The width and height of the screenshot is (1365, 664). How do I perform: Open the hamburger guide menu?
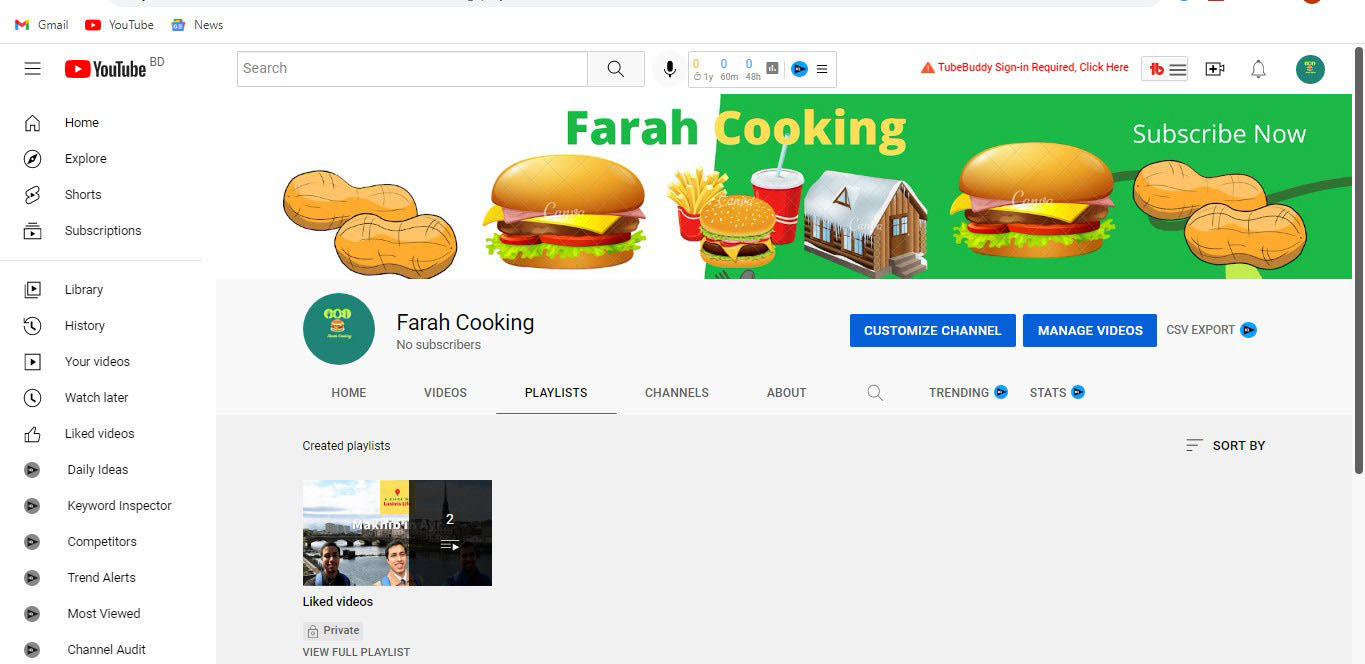coord(32,68)
